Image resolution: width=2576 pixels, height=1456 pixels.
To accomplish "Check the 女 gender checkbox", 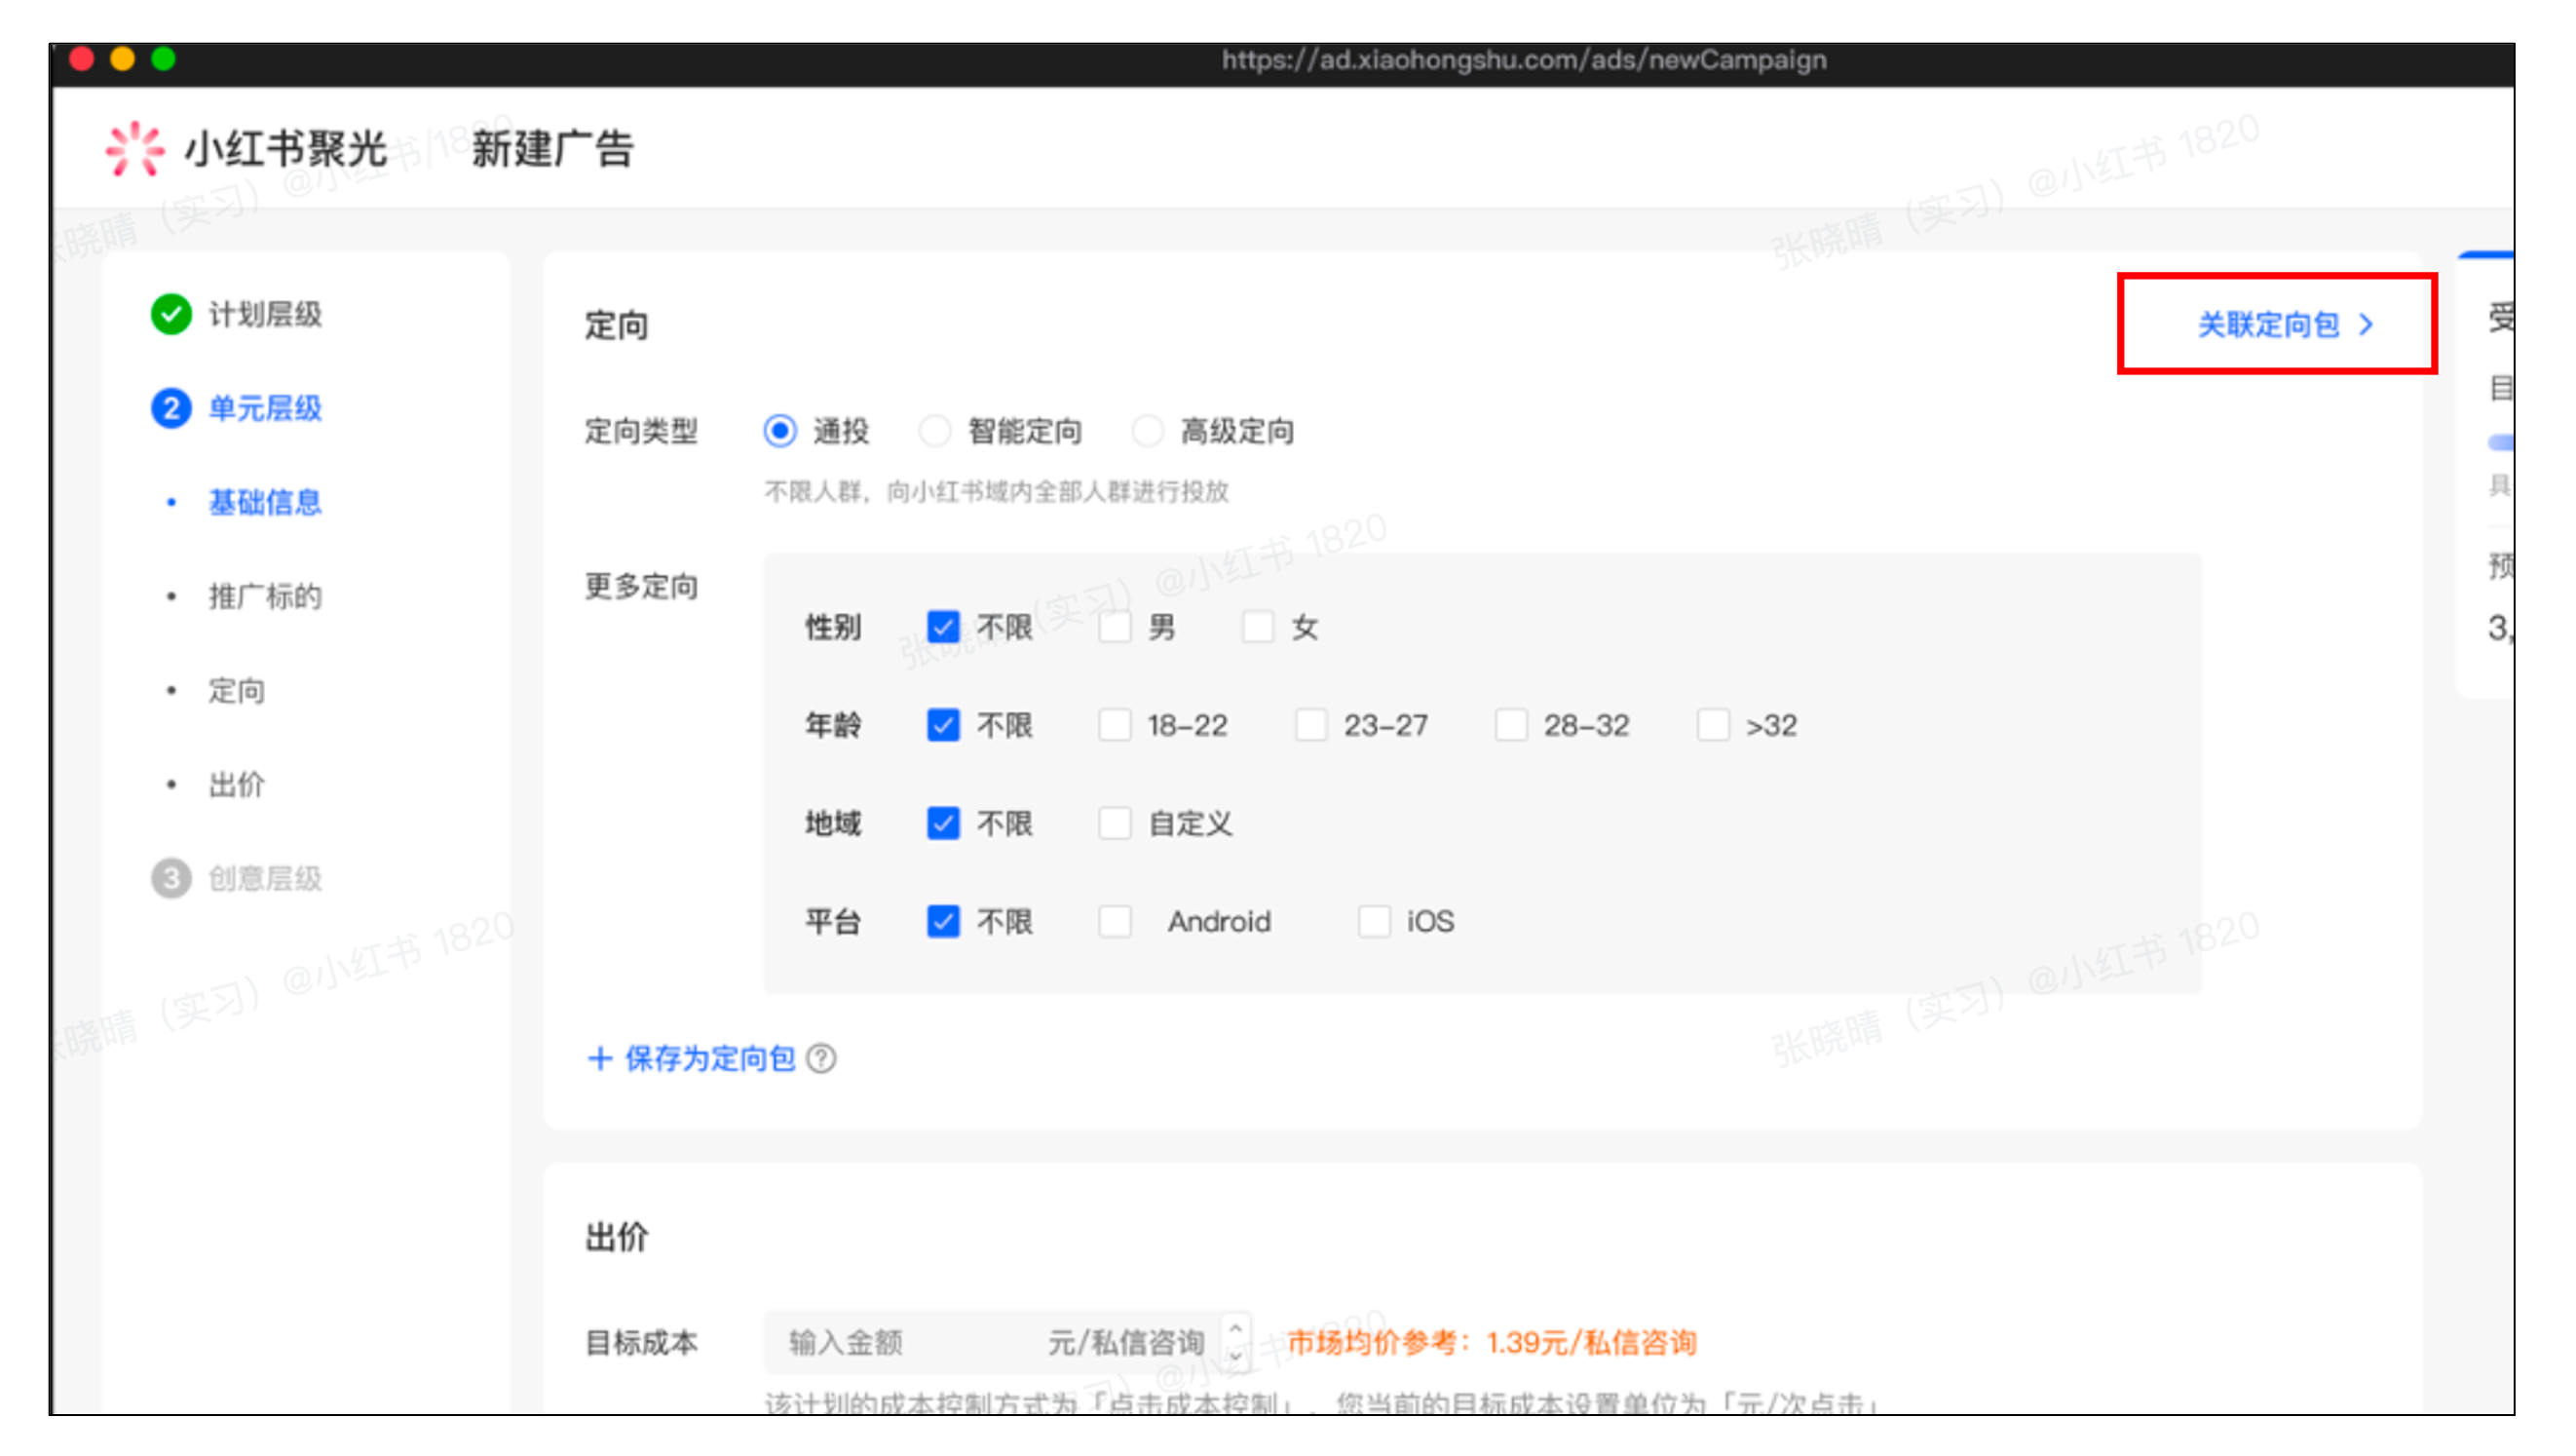I will tap(1257, 627).
